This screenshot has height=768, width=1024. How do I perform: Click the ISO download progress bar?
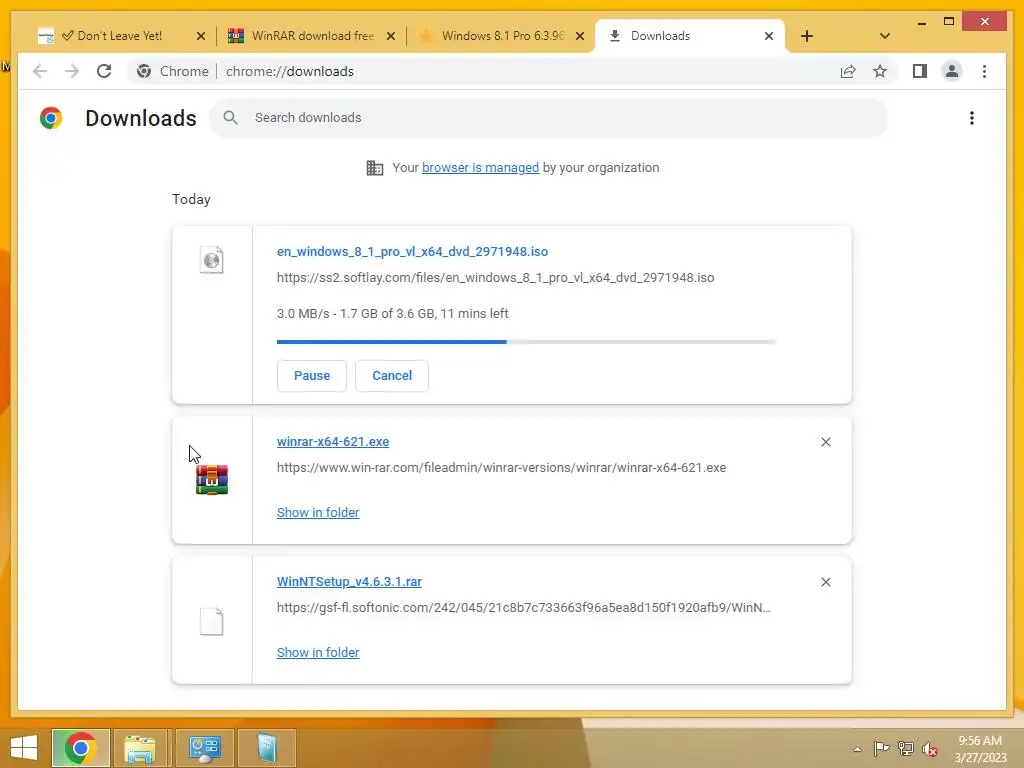(x=526, y=342)
